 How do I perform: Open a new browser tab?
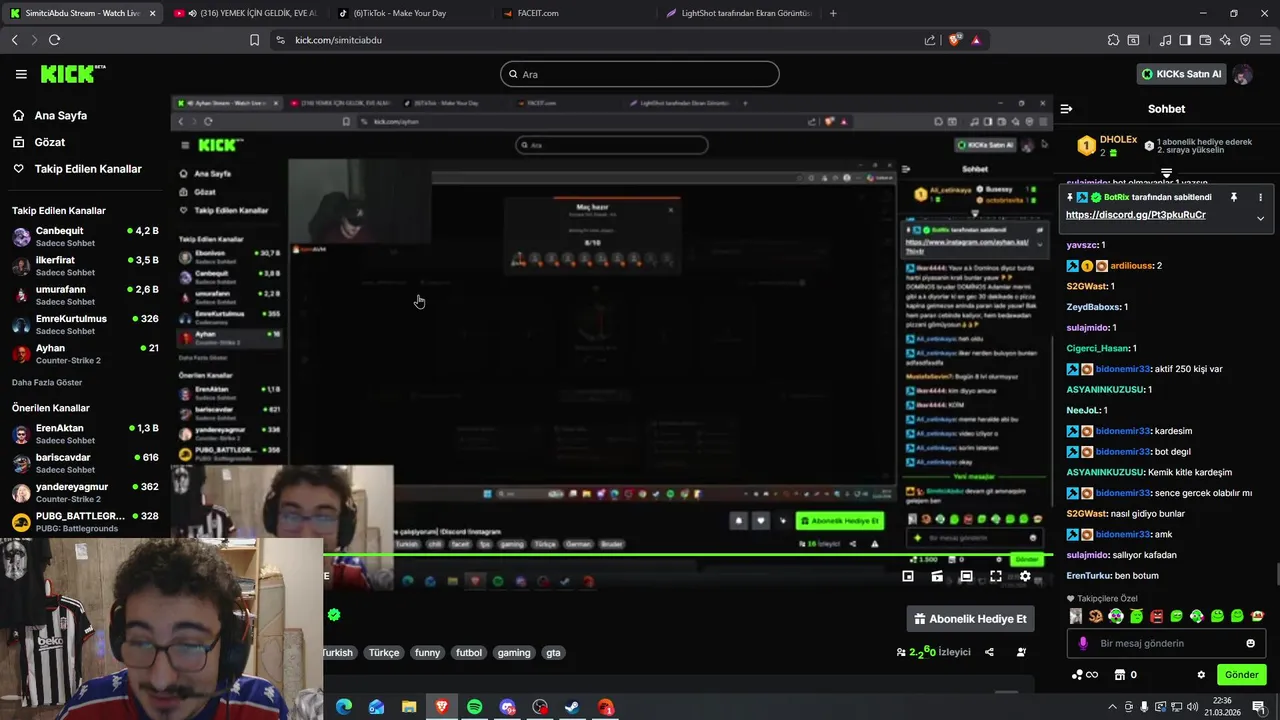tap(833, 13)
